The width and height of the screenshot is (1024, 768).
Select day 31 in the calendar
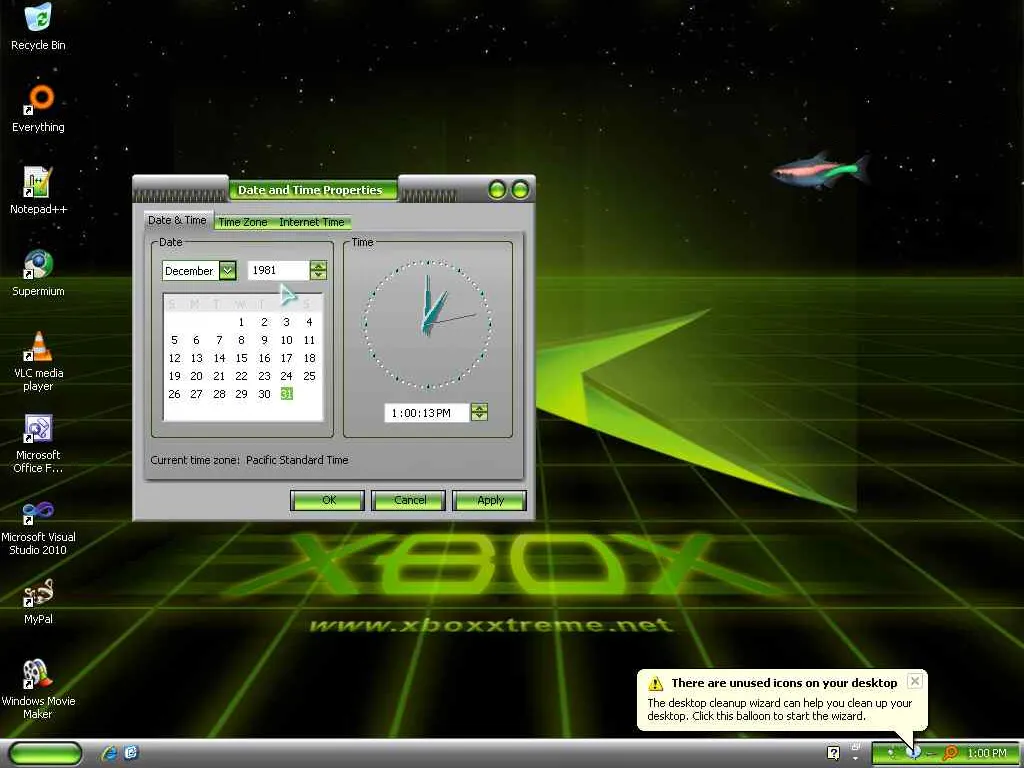click(287, 394)
